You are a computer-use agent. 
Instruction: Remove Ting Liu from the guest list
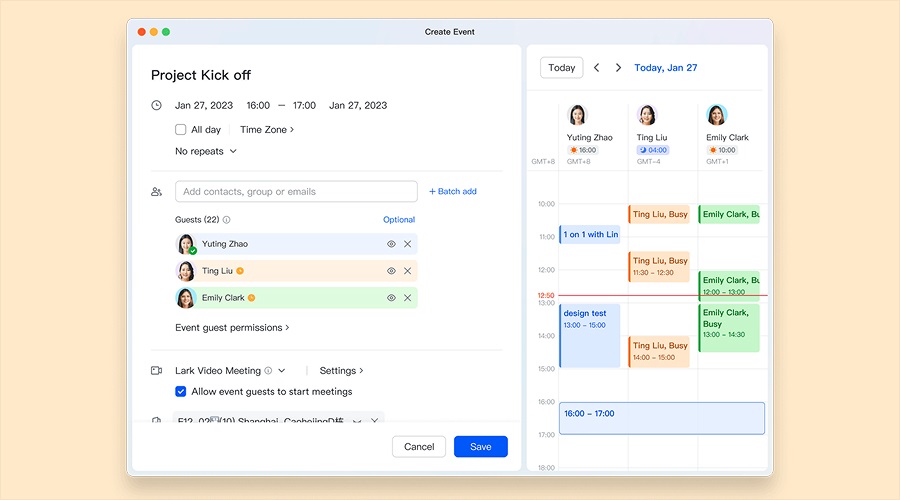408,271
